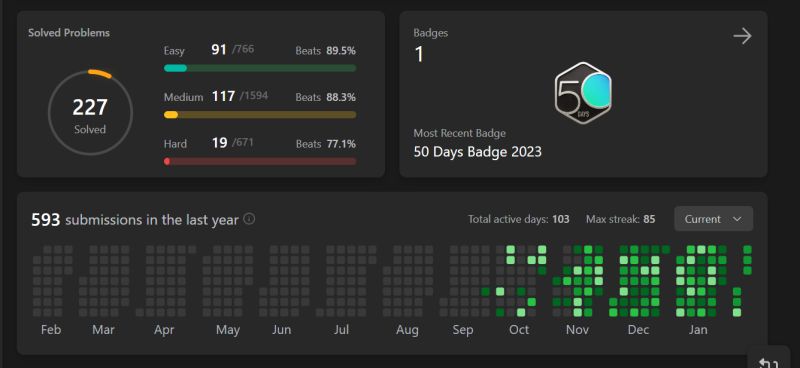Click the Solved Problems heading
Image resolution: width=800 pixels, height=368 pixels.
[x=69, y=33]
